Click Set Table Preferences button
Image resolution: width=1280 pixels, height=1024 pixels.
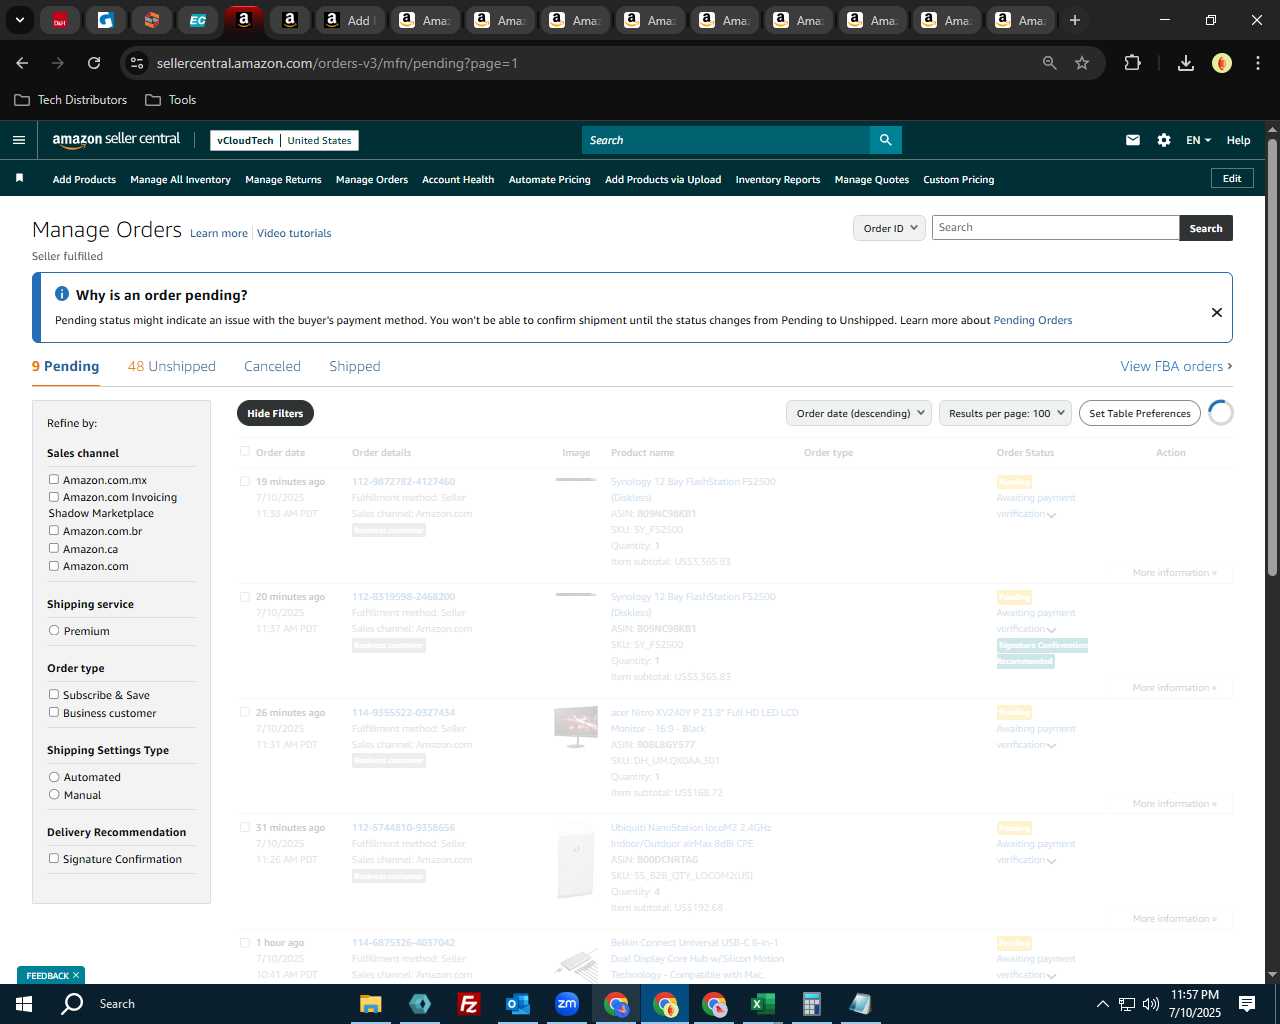point(1140,413)
